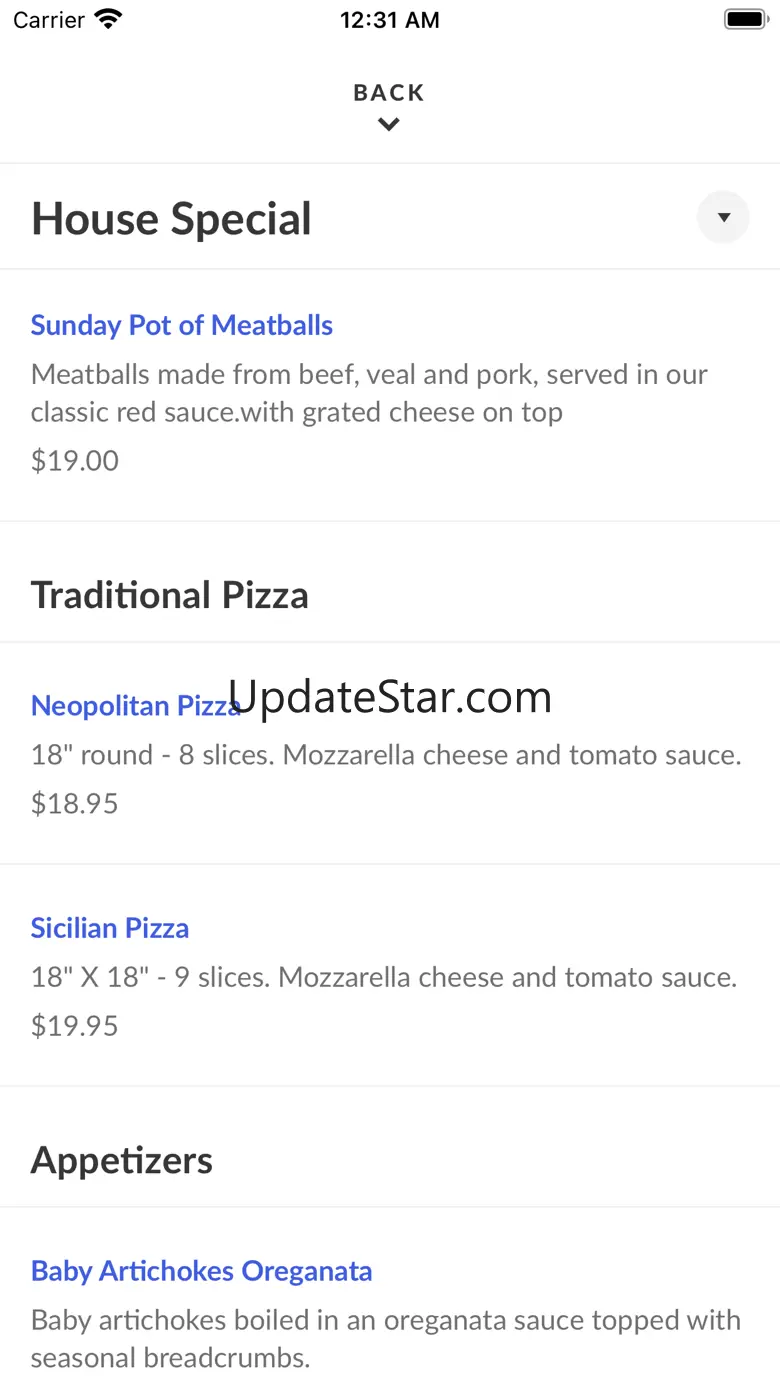The height and width of the screenshot is (1387, 780).
Task: Click the baby artichokes description text
Action: (385, 1339)
